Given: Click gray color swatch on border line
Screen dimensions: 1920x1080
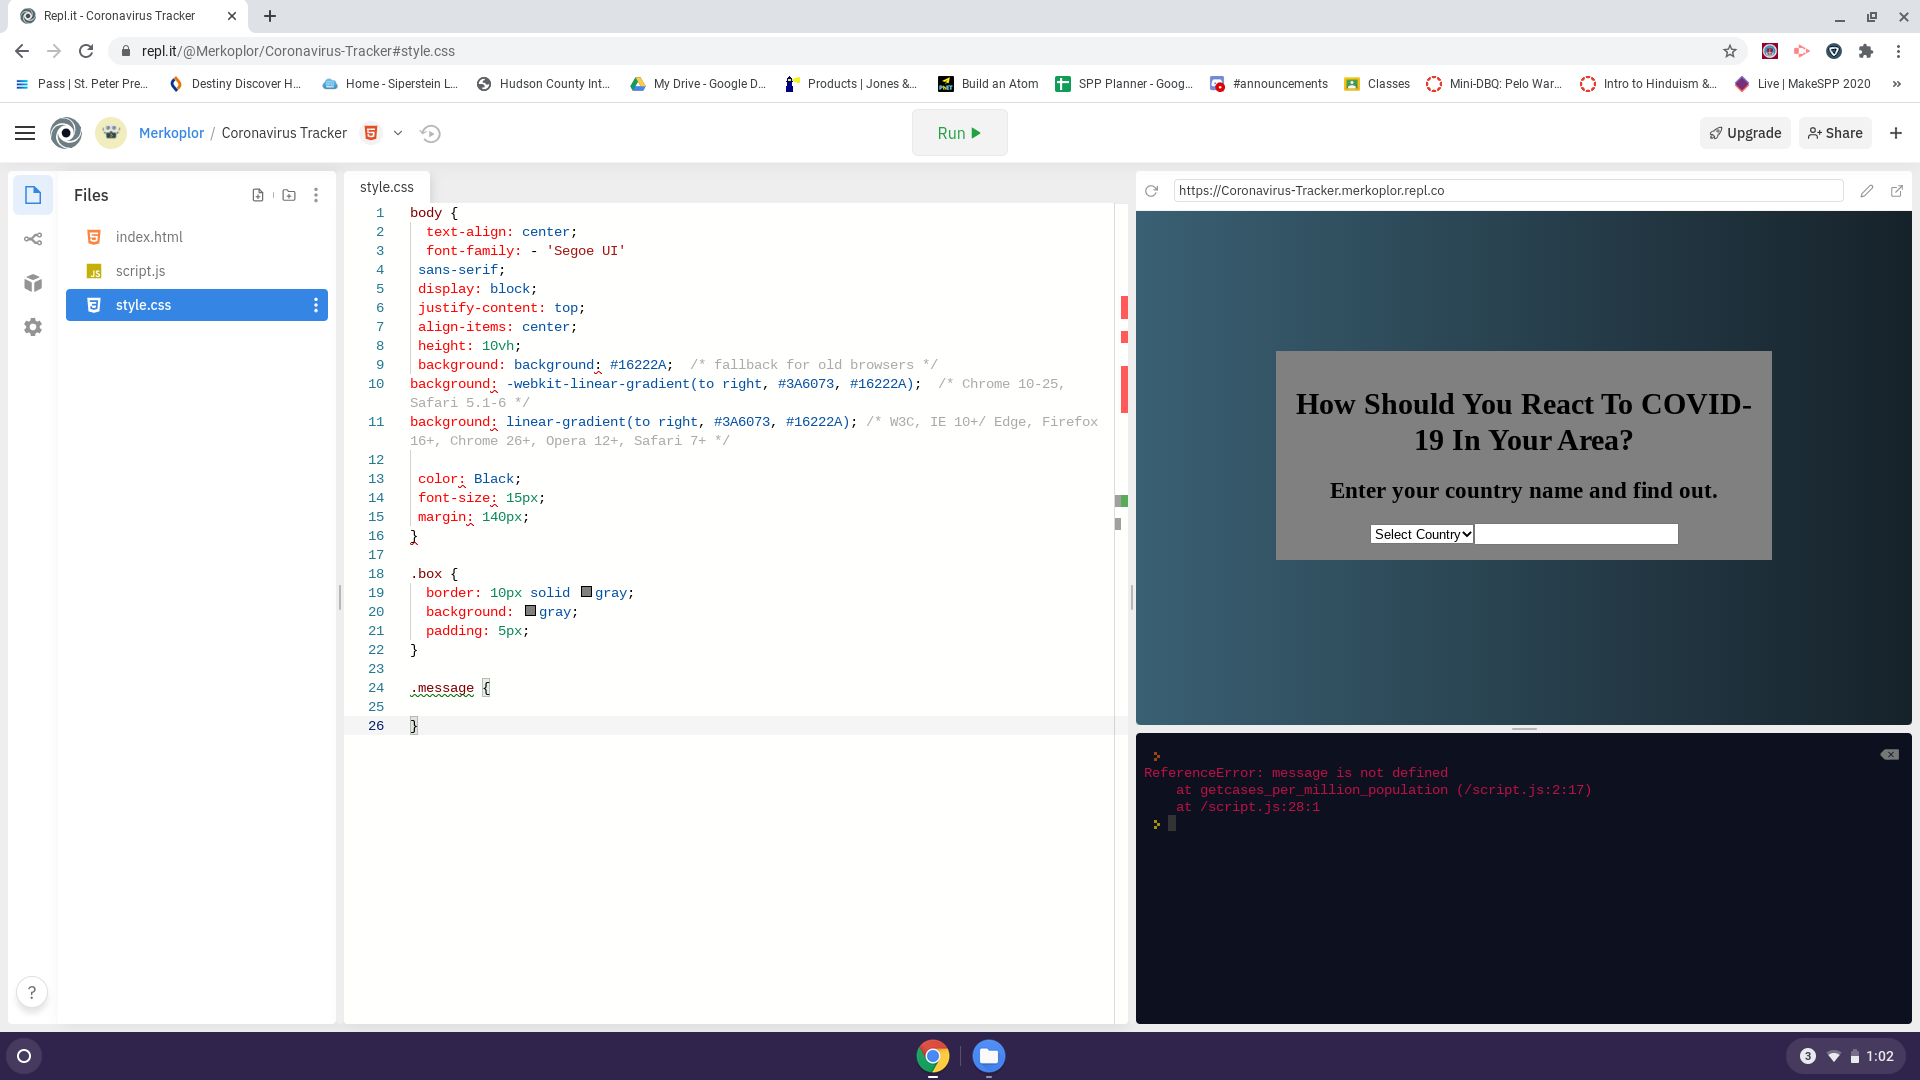Looking at the screenshot, I should pyautogui.click(x=586, y=592).
